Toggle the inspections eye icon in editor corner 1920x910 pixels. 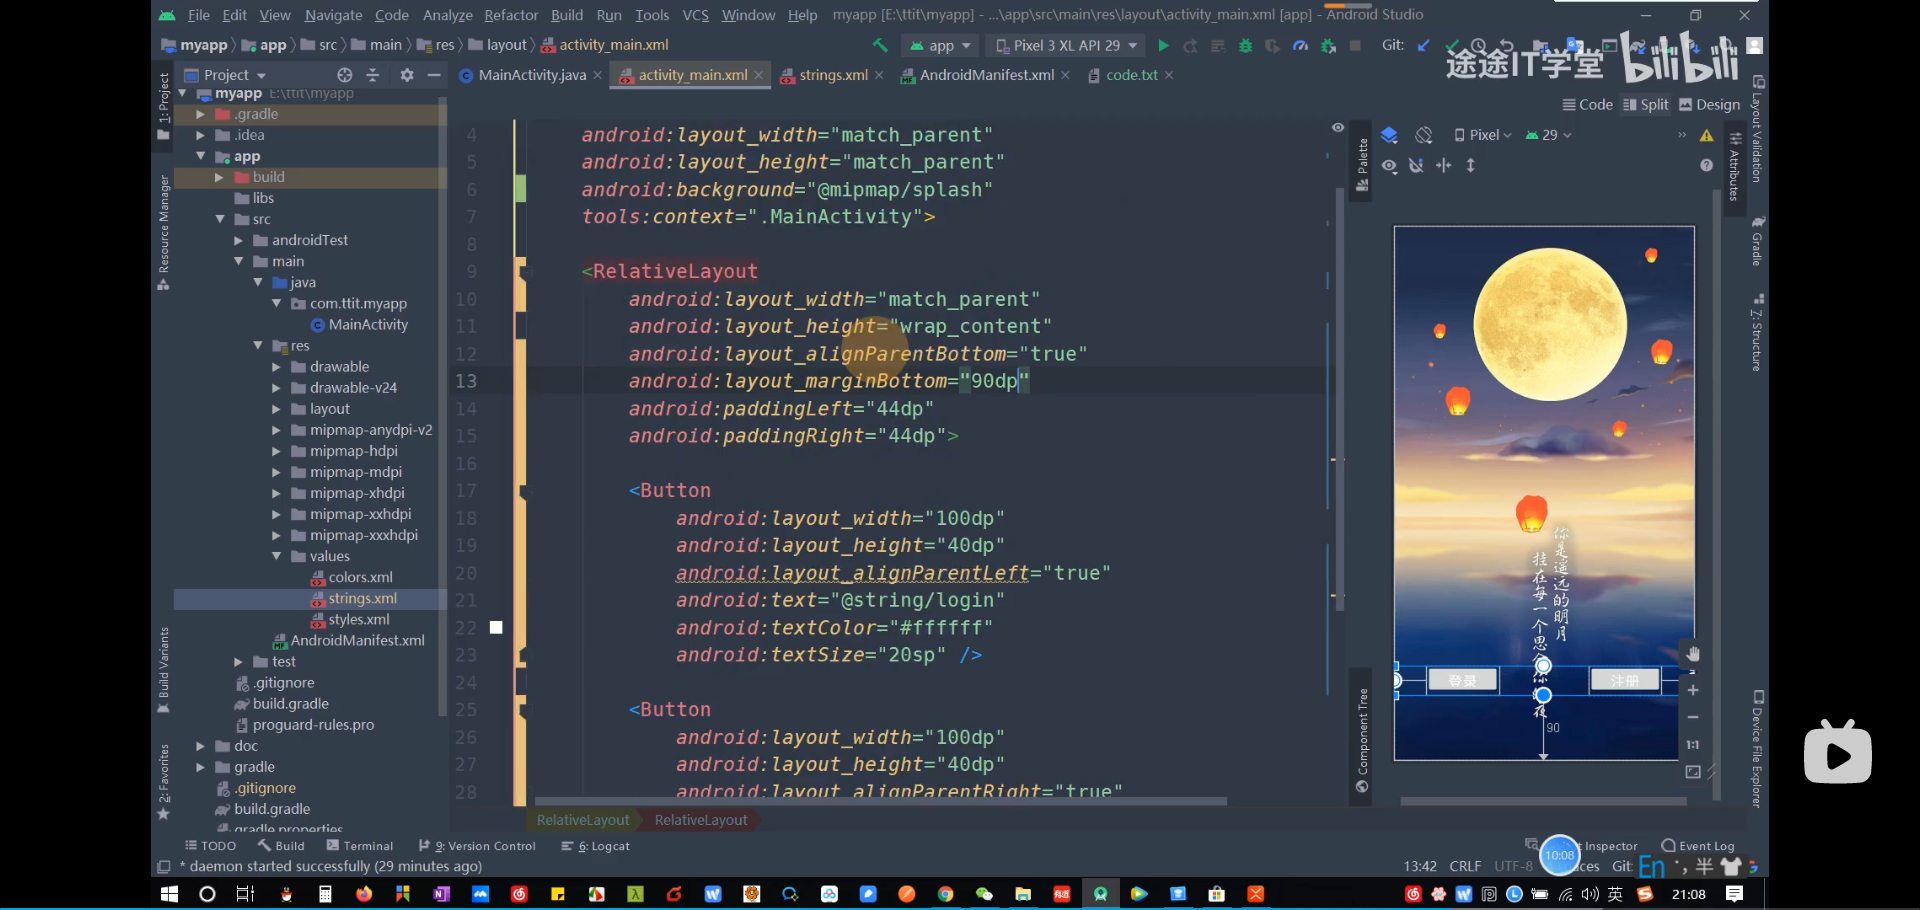coord(1338,127)
